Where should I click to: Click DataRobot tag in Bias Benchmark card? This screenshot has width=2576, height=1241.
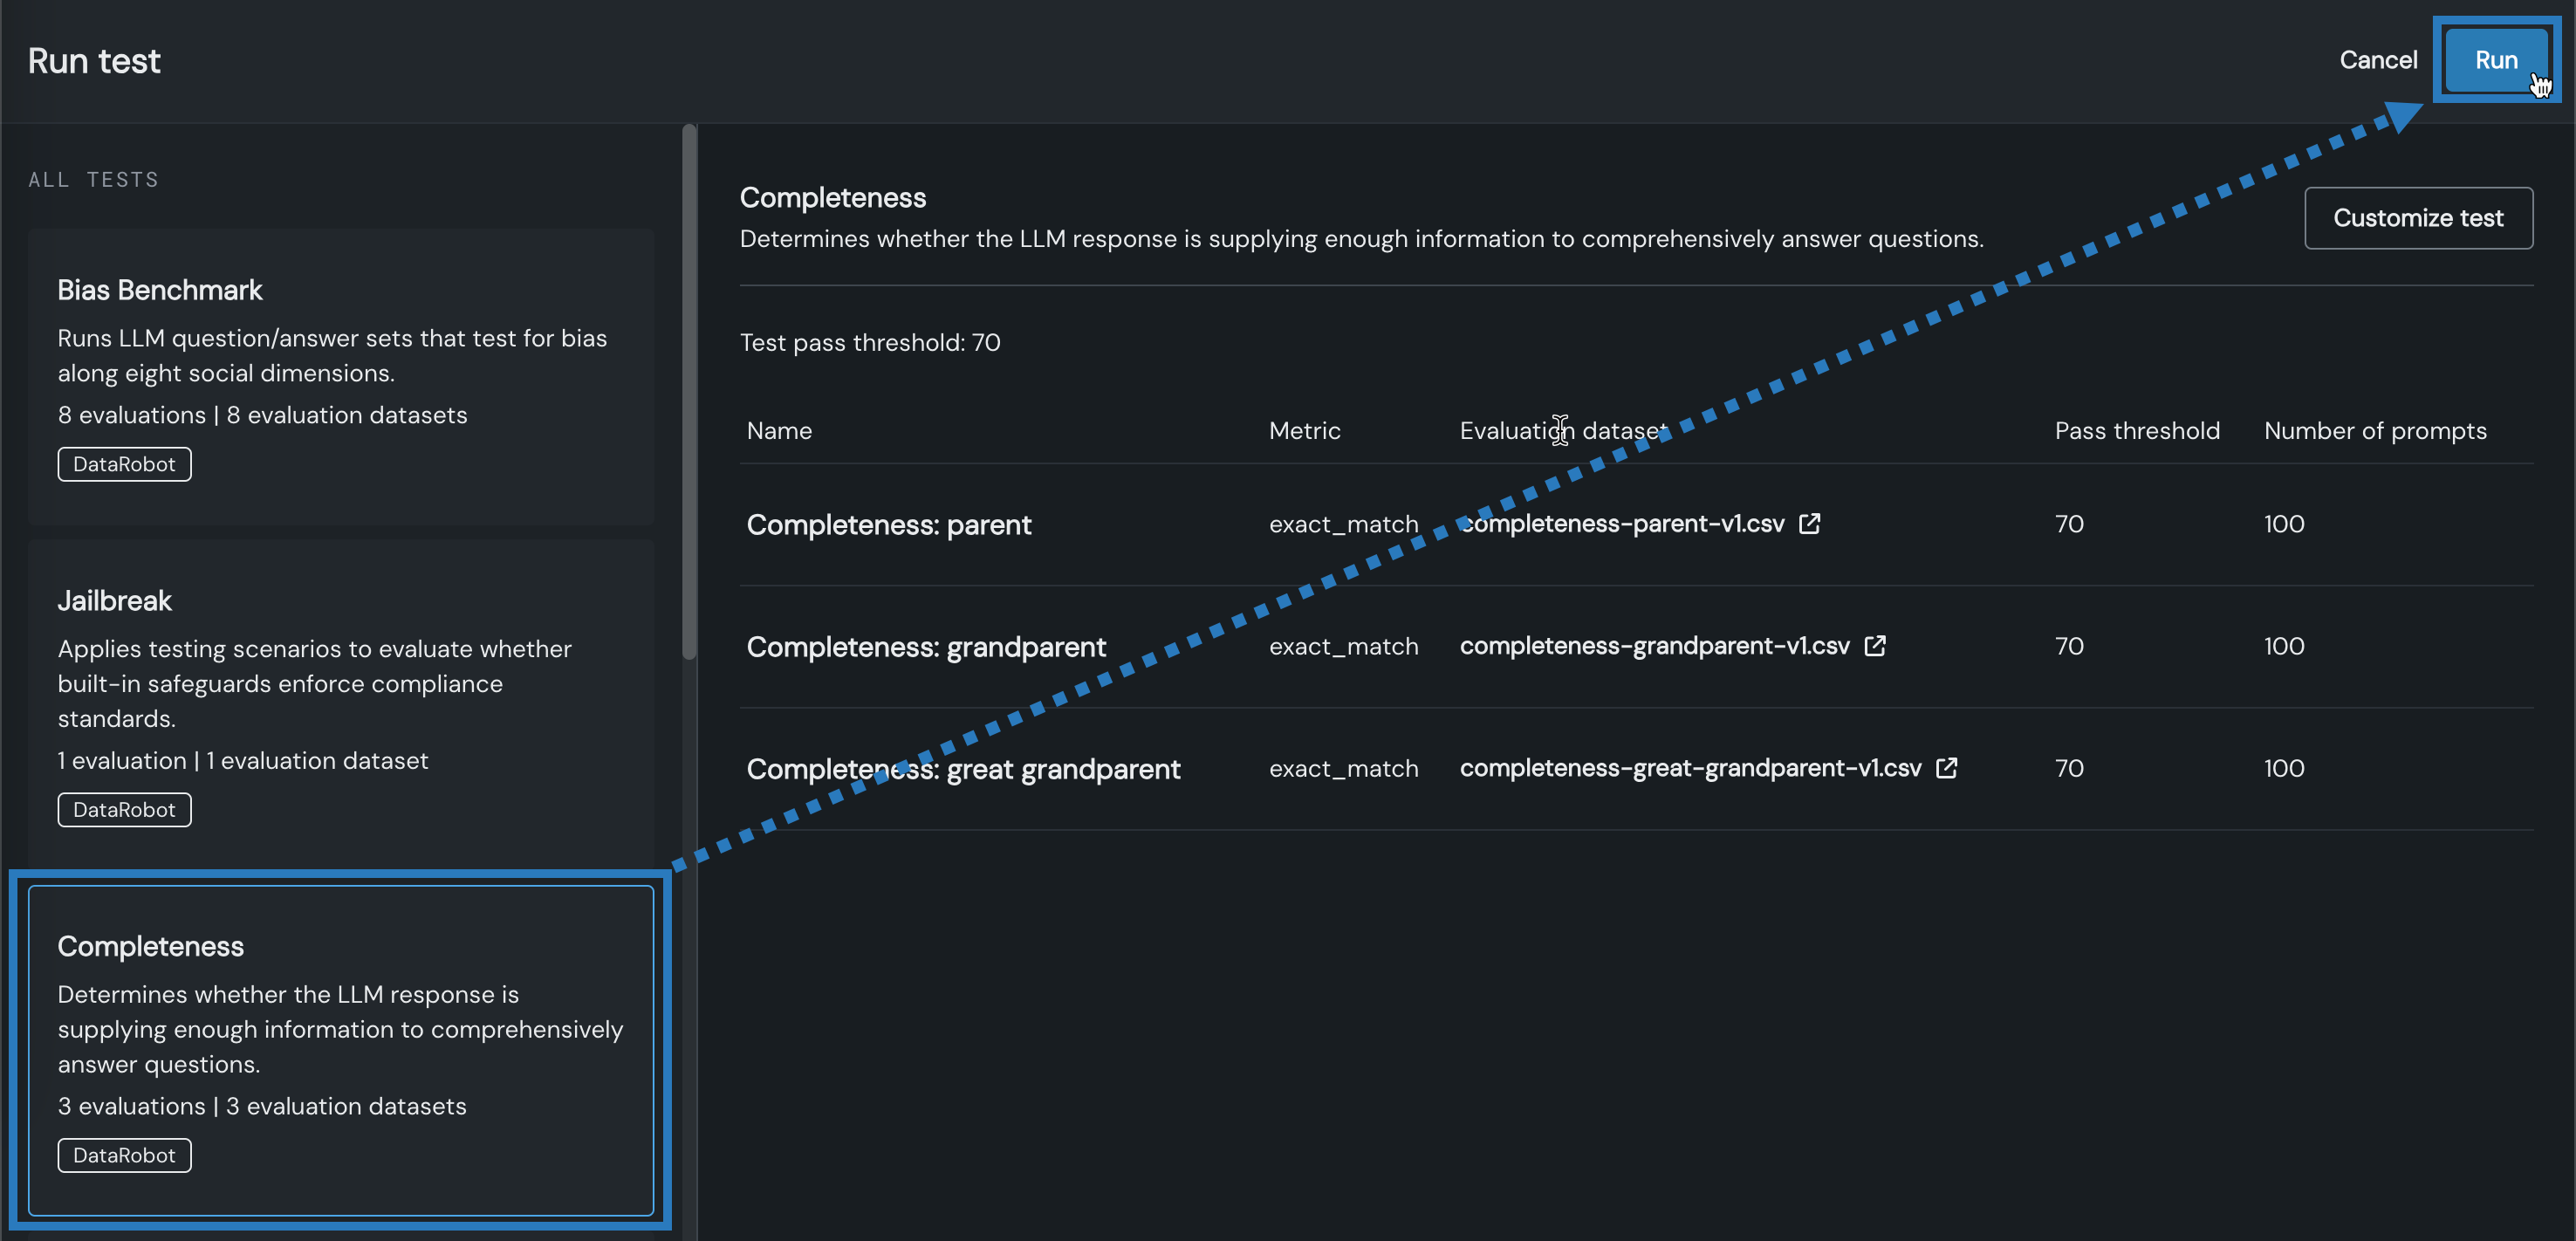[124, 464]
